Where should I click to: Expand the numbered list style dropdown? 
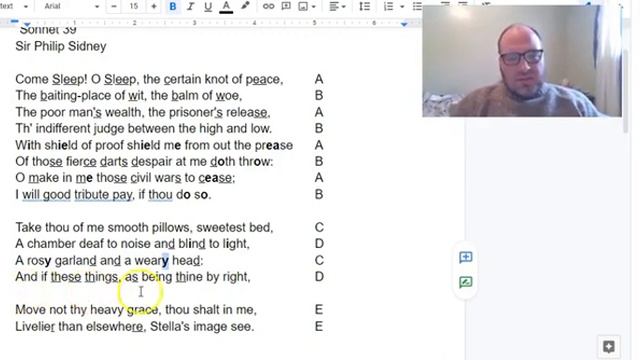point(402,7)
